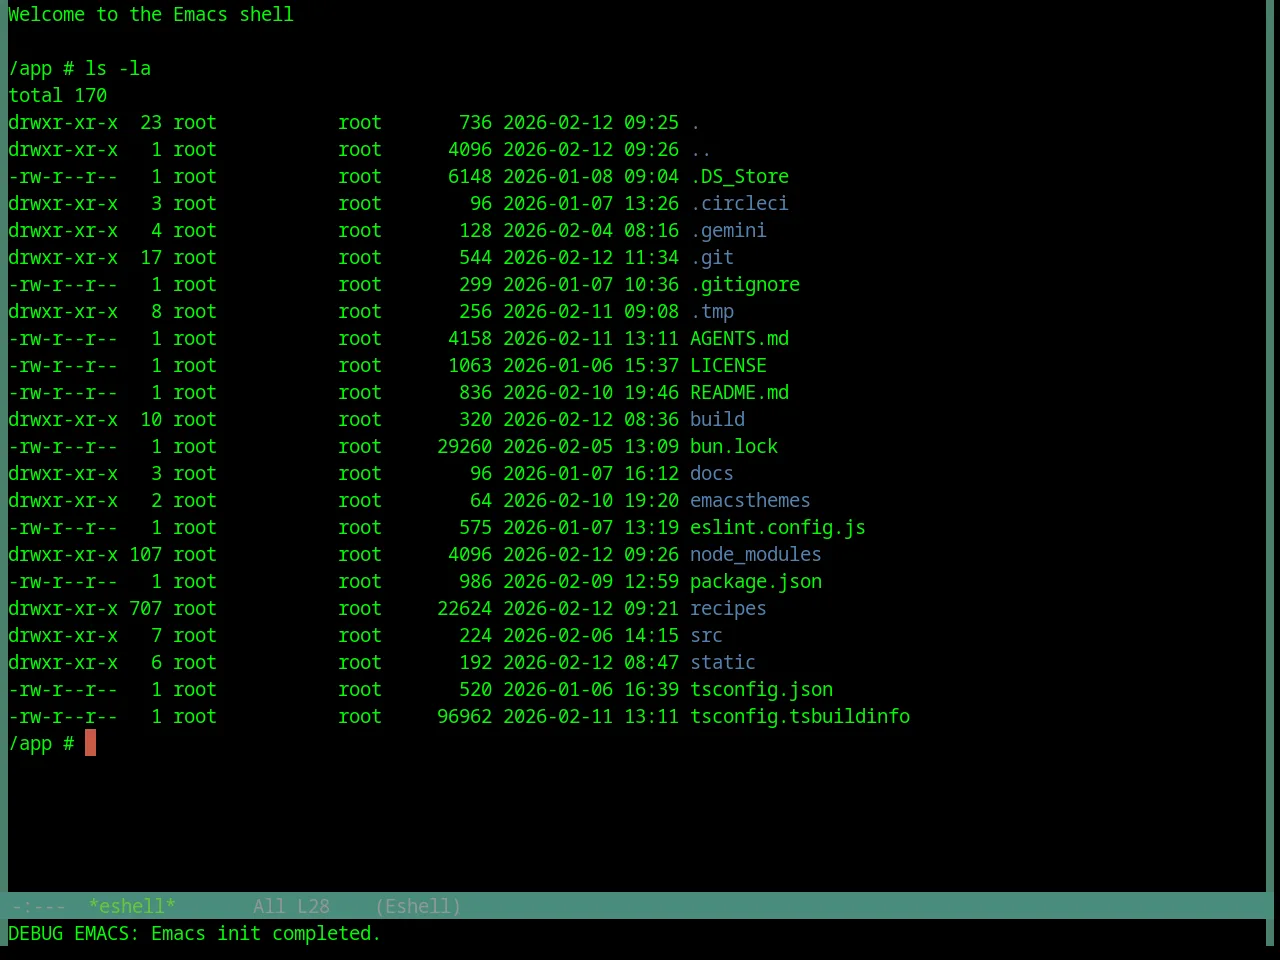Click the permissions string of the LICENSE row
The image size is (1280, 960).
[x=63, y=365]
